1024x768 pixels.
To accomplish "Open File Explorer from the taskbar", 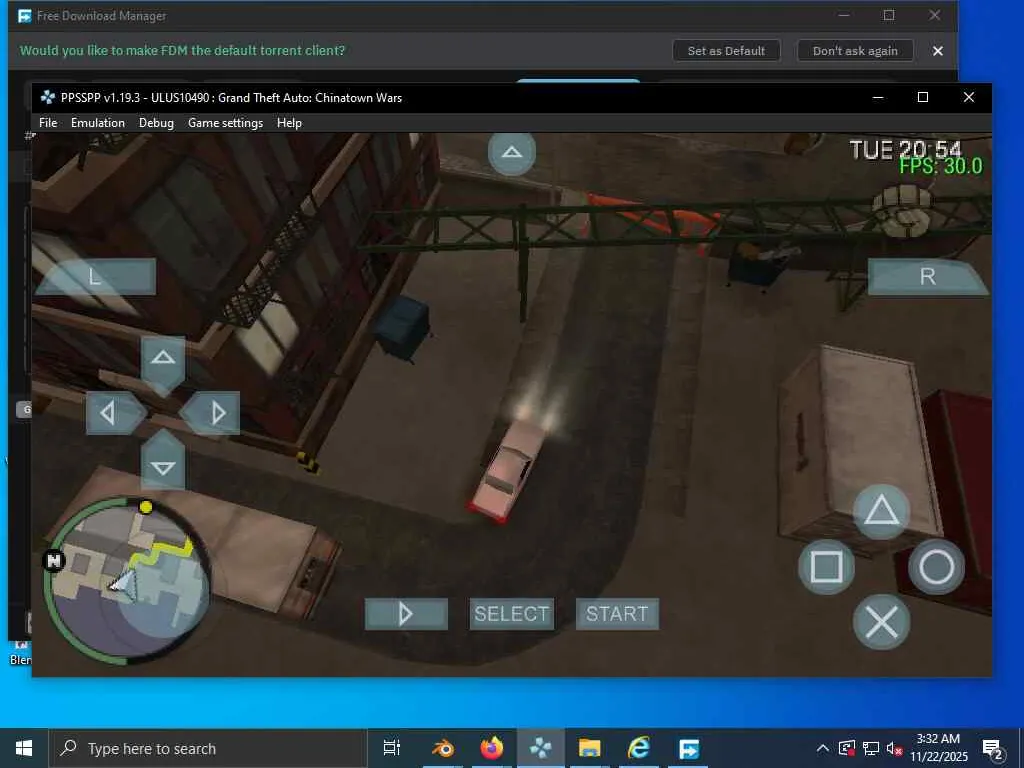I will pos(590,748).
